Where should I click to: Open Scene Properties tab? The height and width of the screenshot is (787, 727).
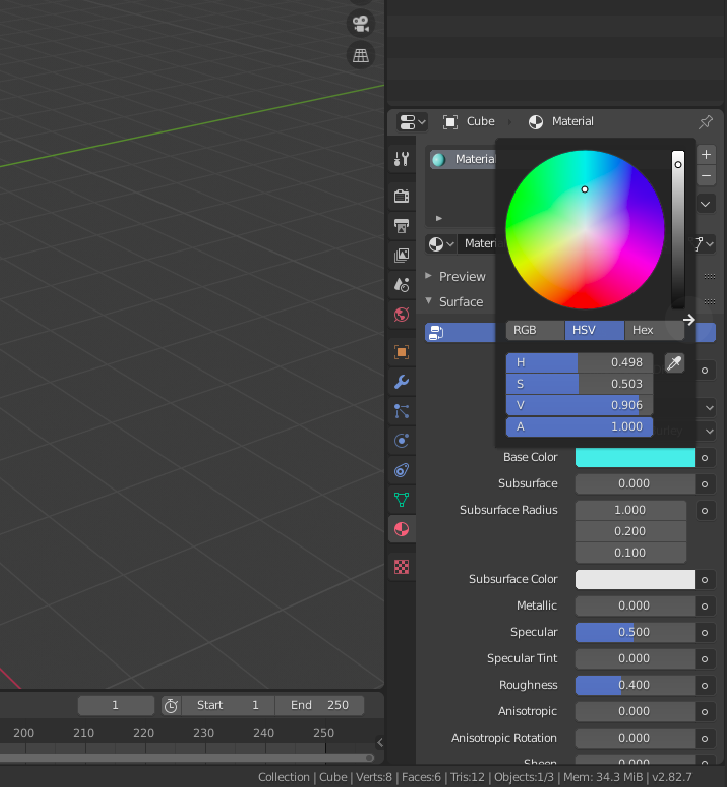(x=402, y=285)
